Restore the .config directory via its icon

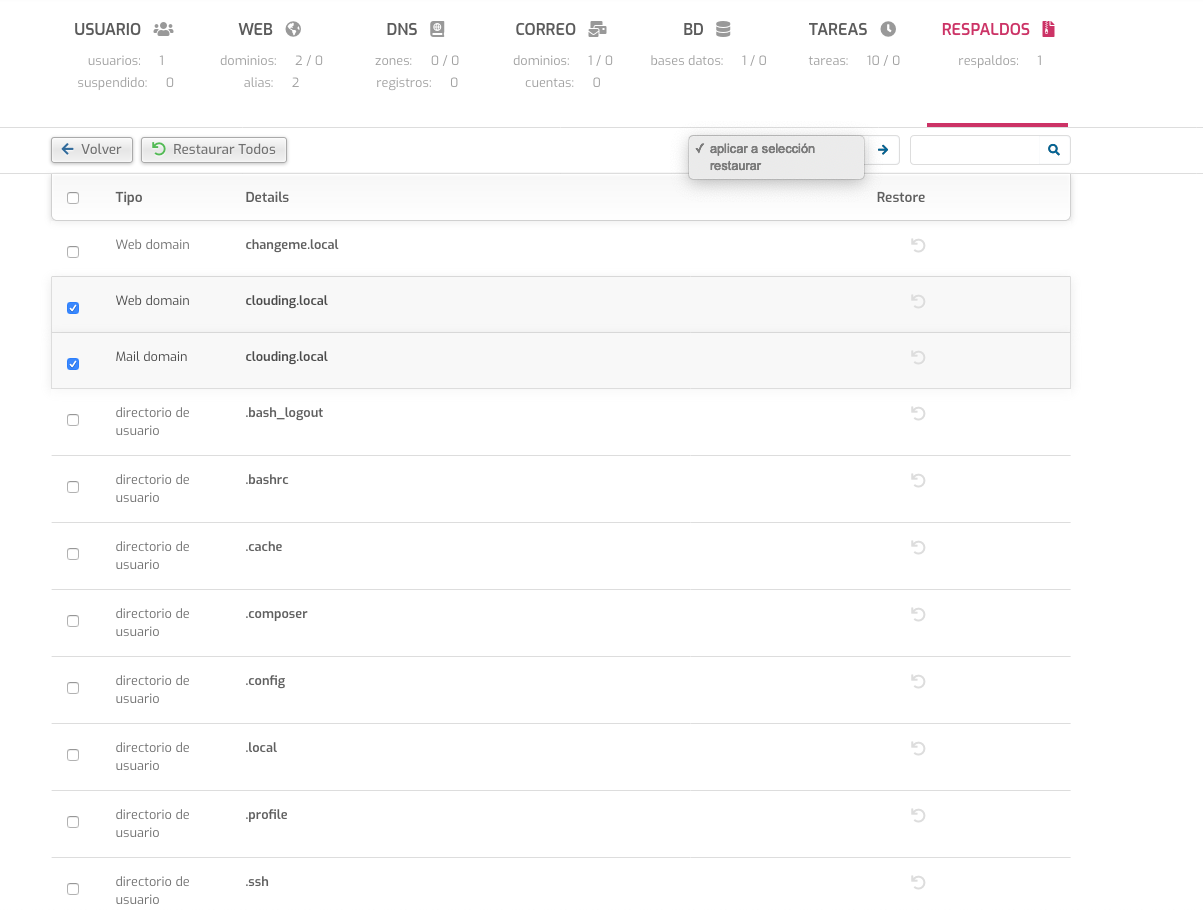[918, 681]
